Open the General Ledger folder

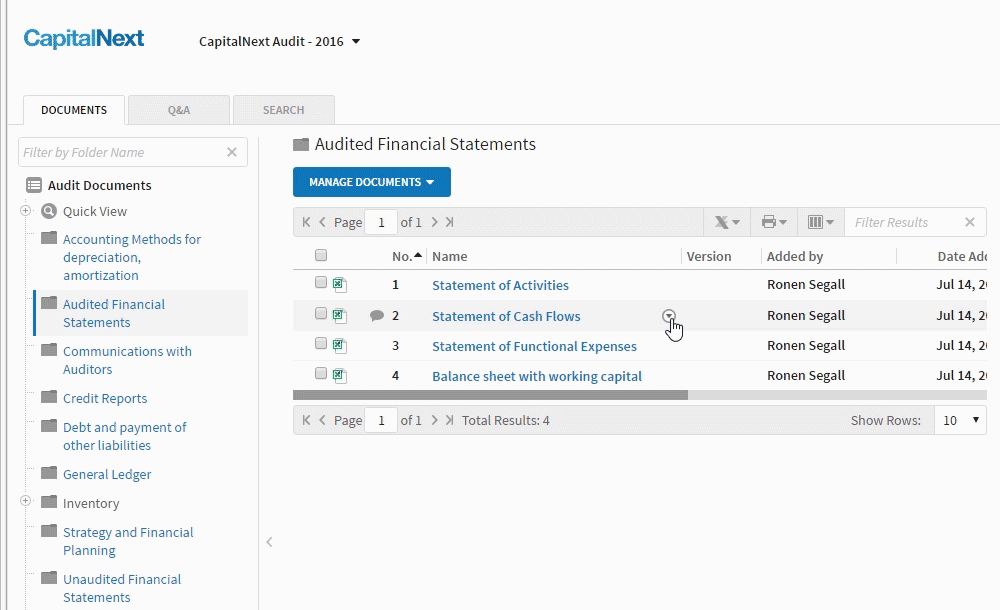pyautogui.click(x=107, y=474)
